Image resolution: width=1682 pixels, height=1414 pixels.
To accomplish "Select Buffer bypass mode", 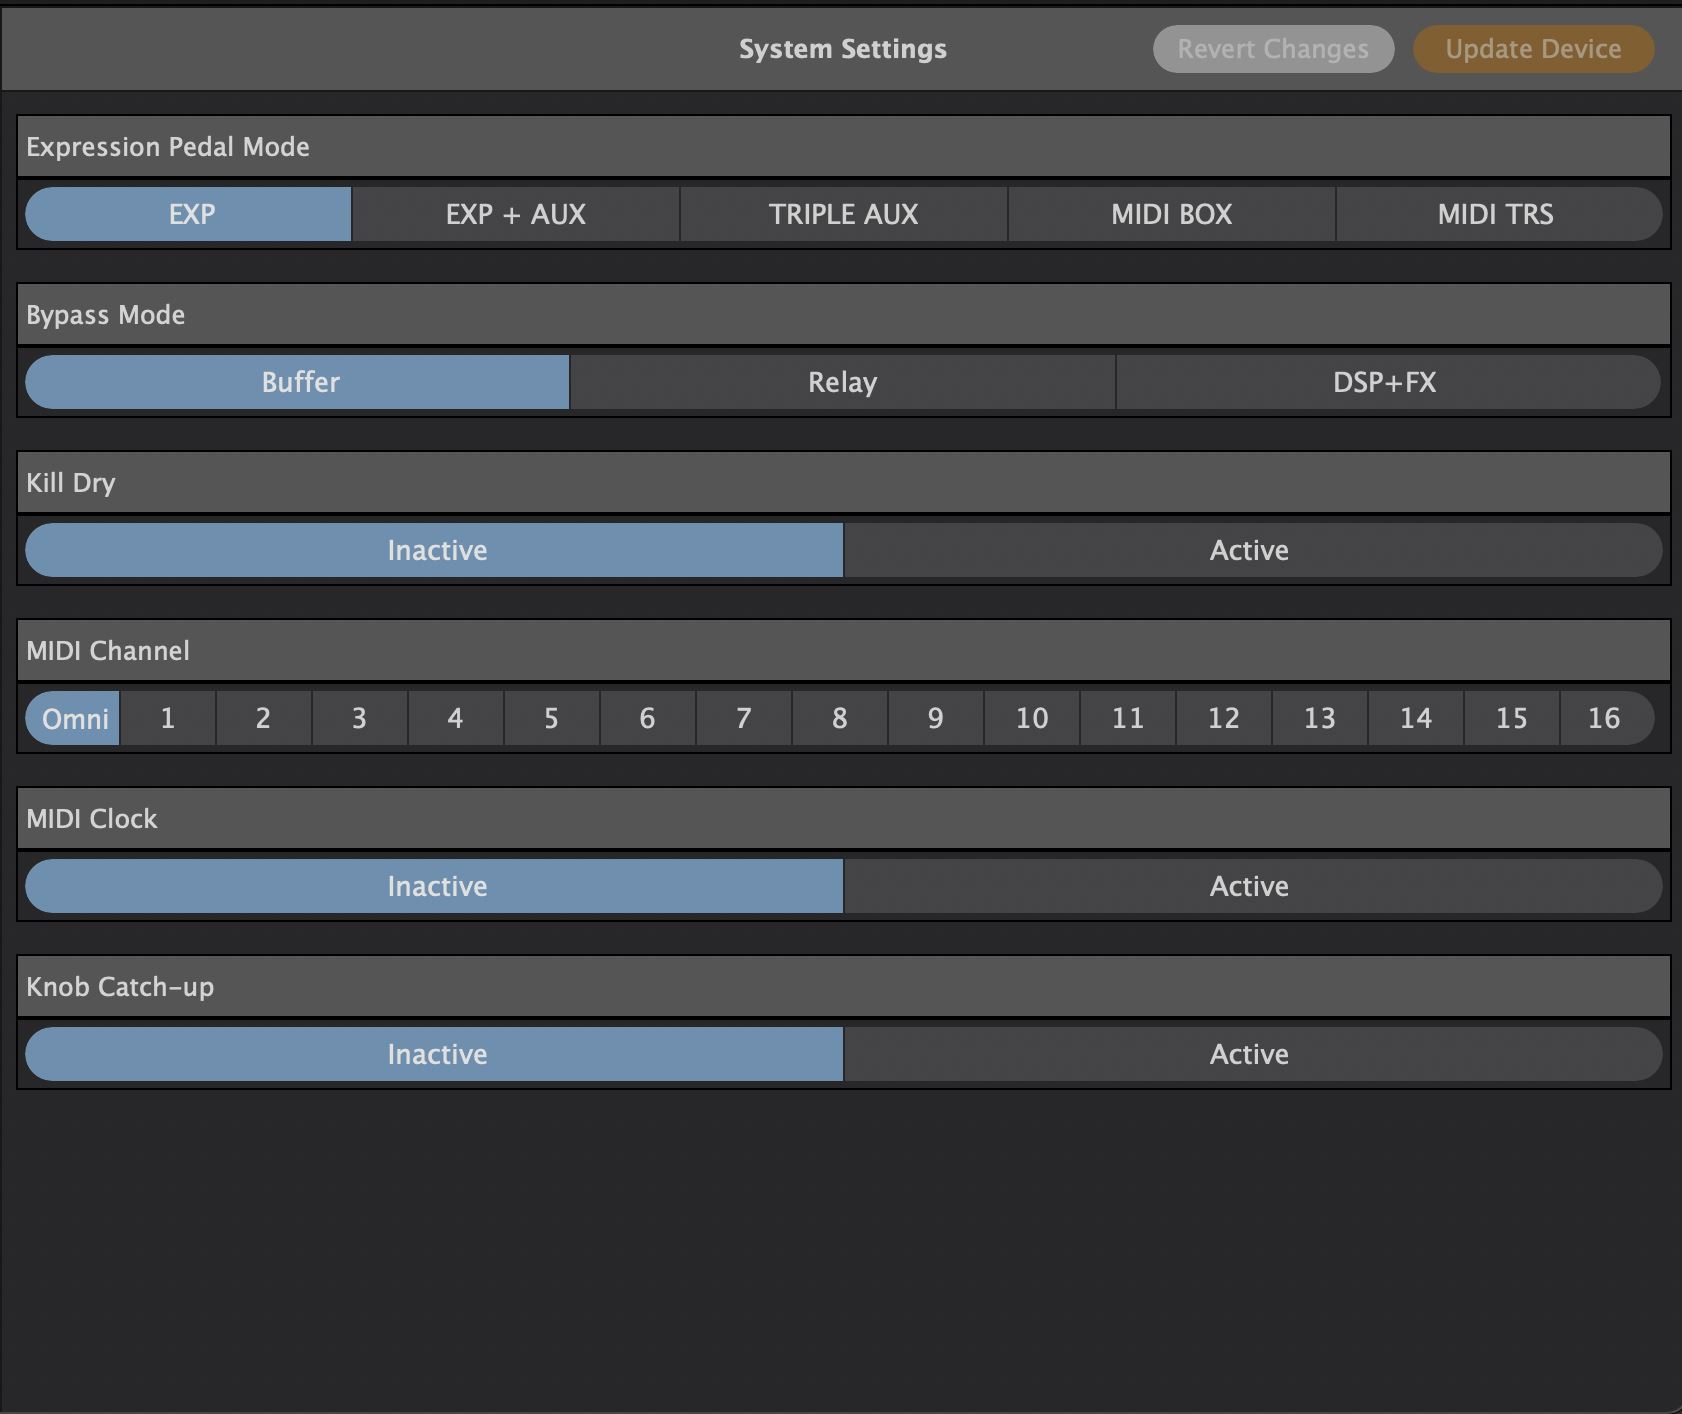I will tap(299, 382).
